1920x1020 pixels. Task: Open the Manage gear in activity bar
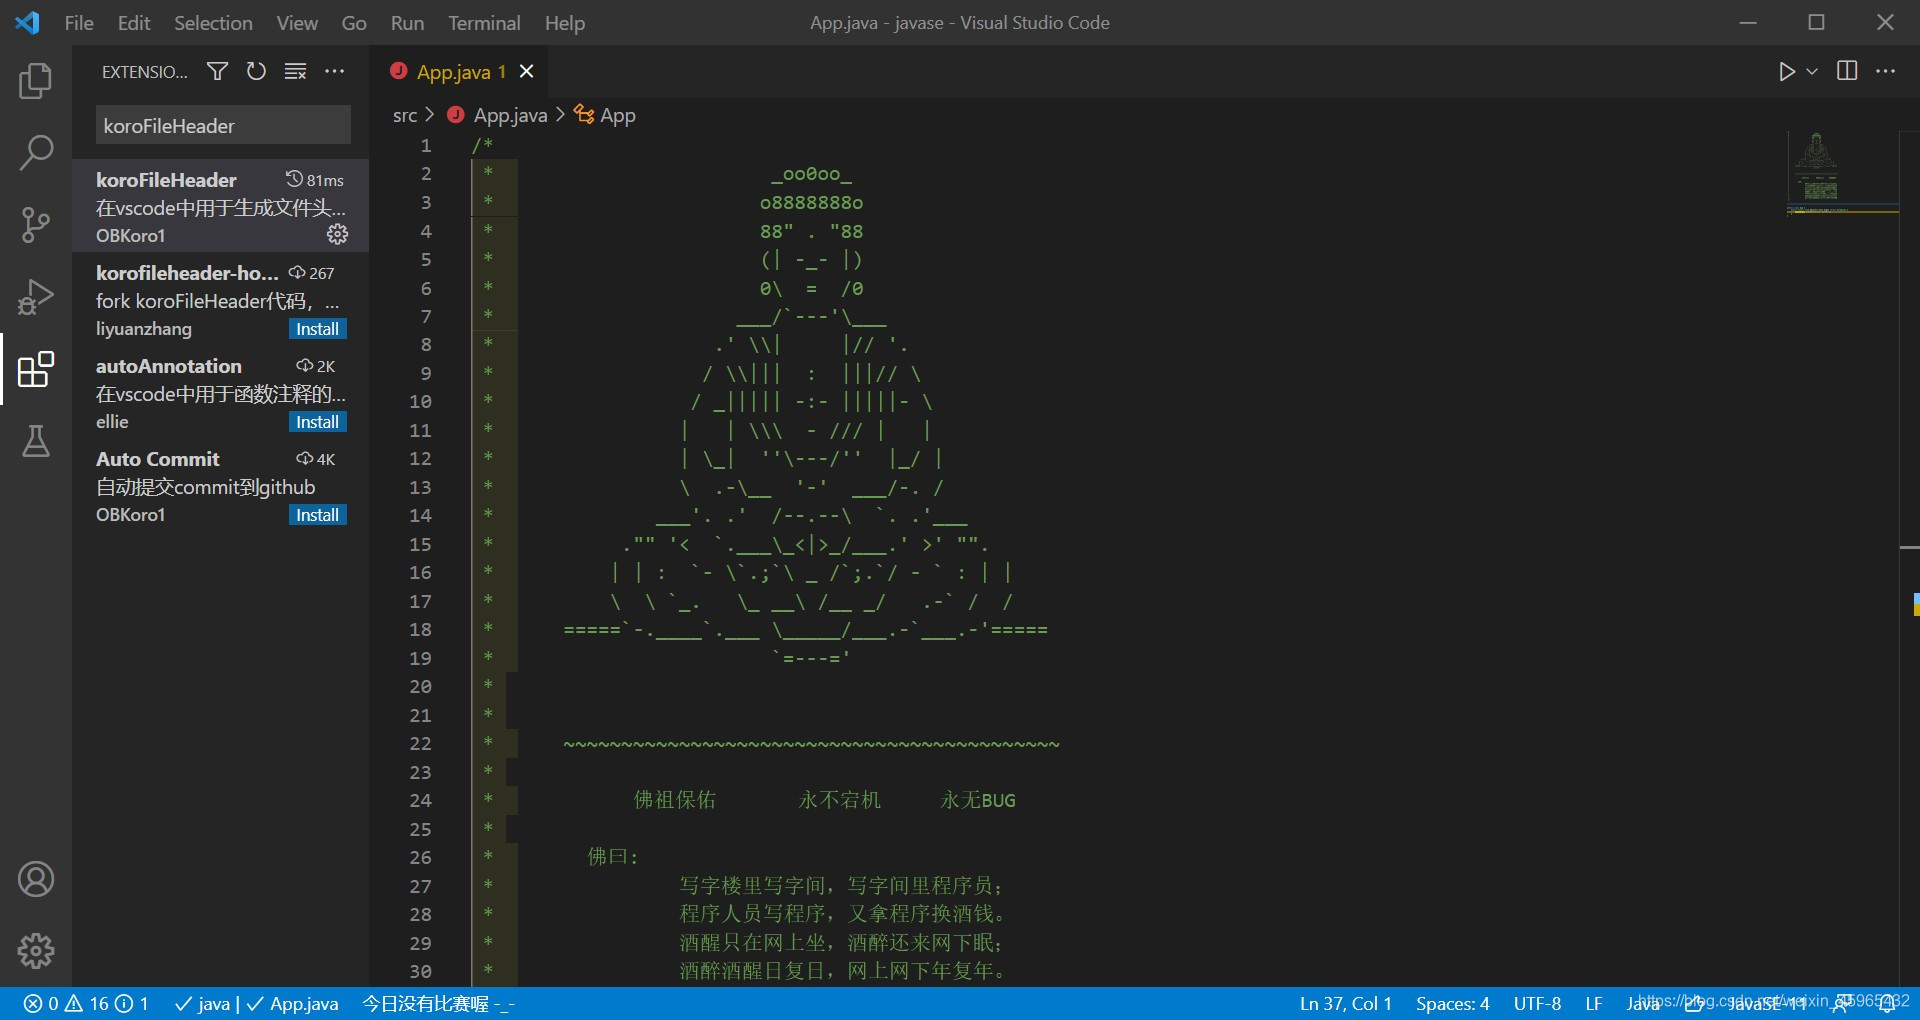tap(36, 951)
